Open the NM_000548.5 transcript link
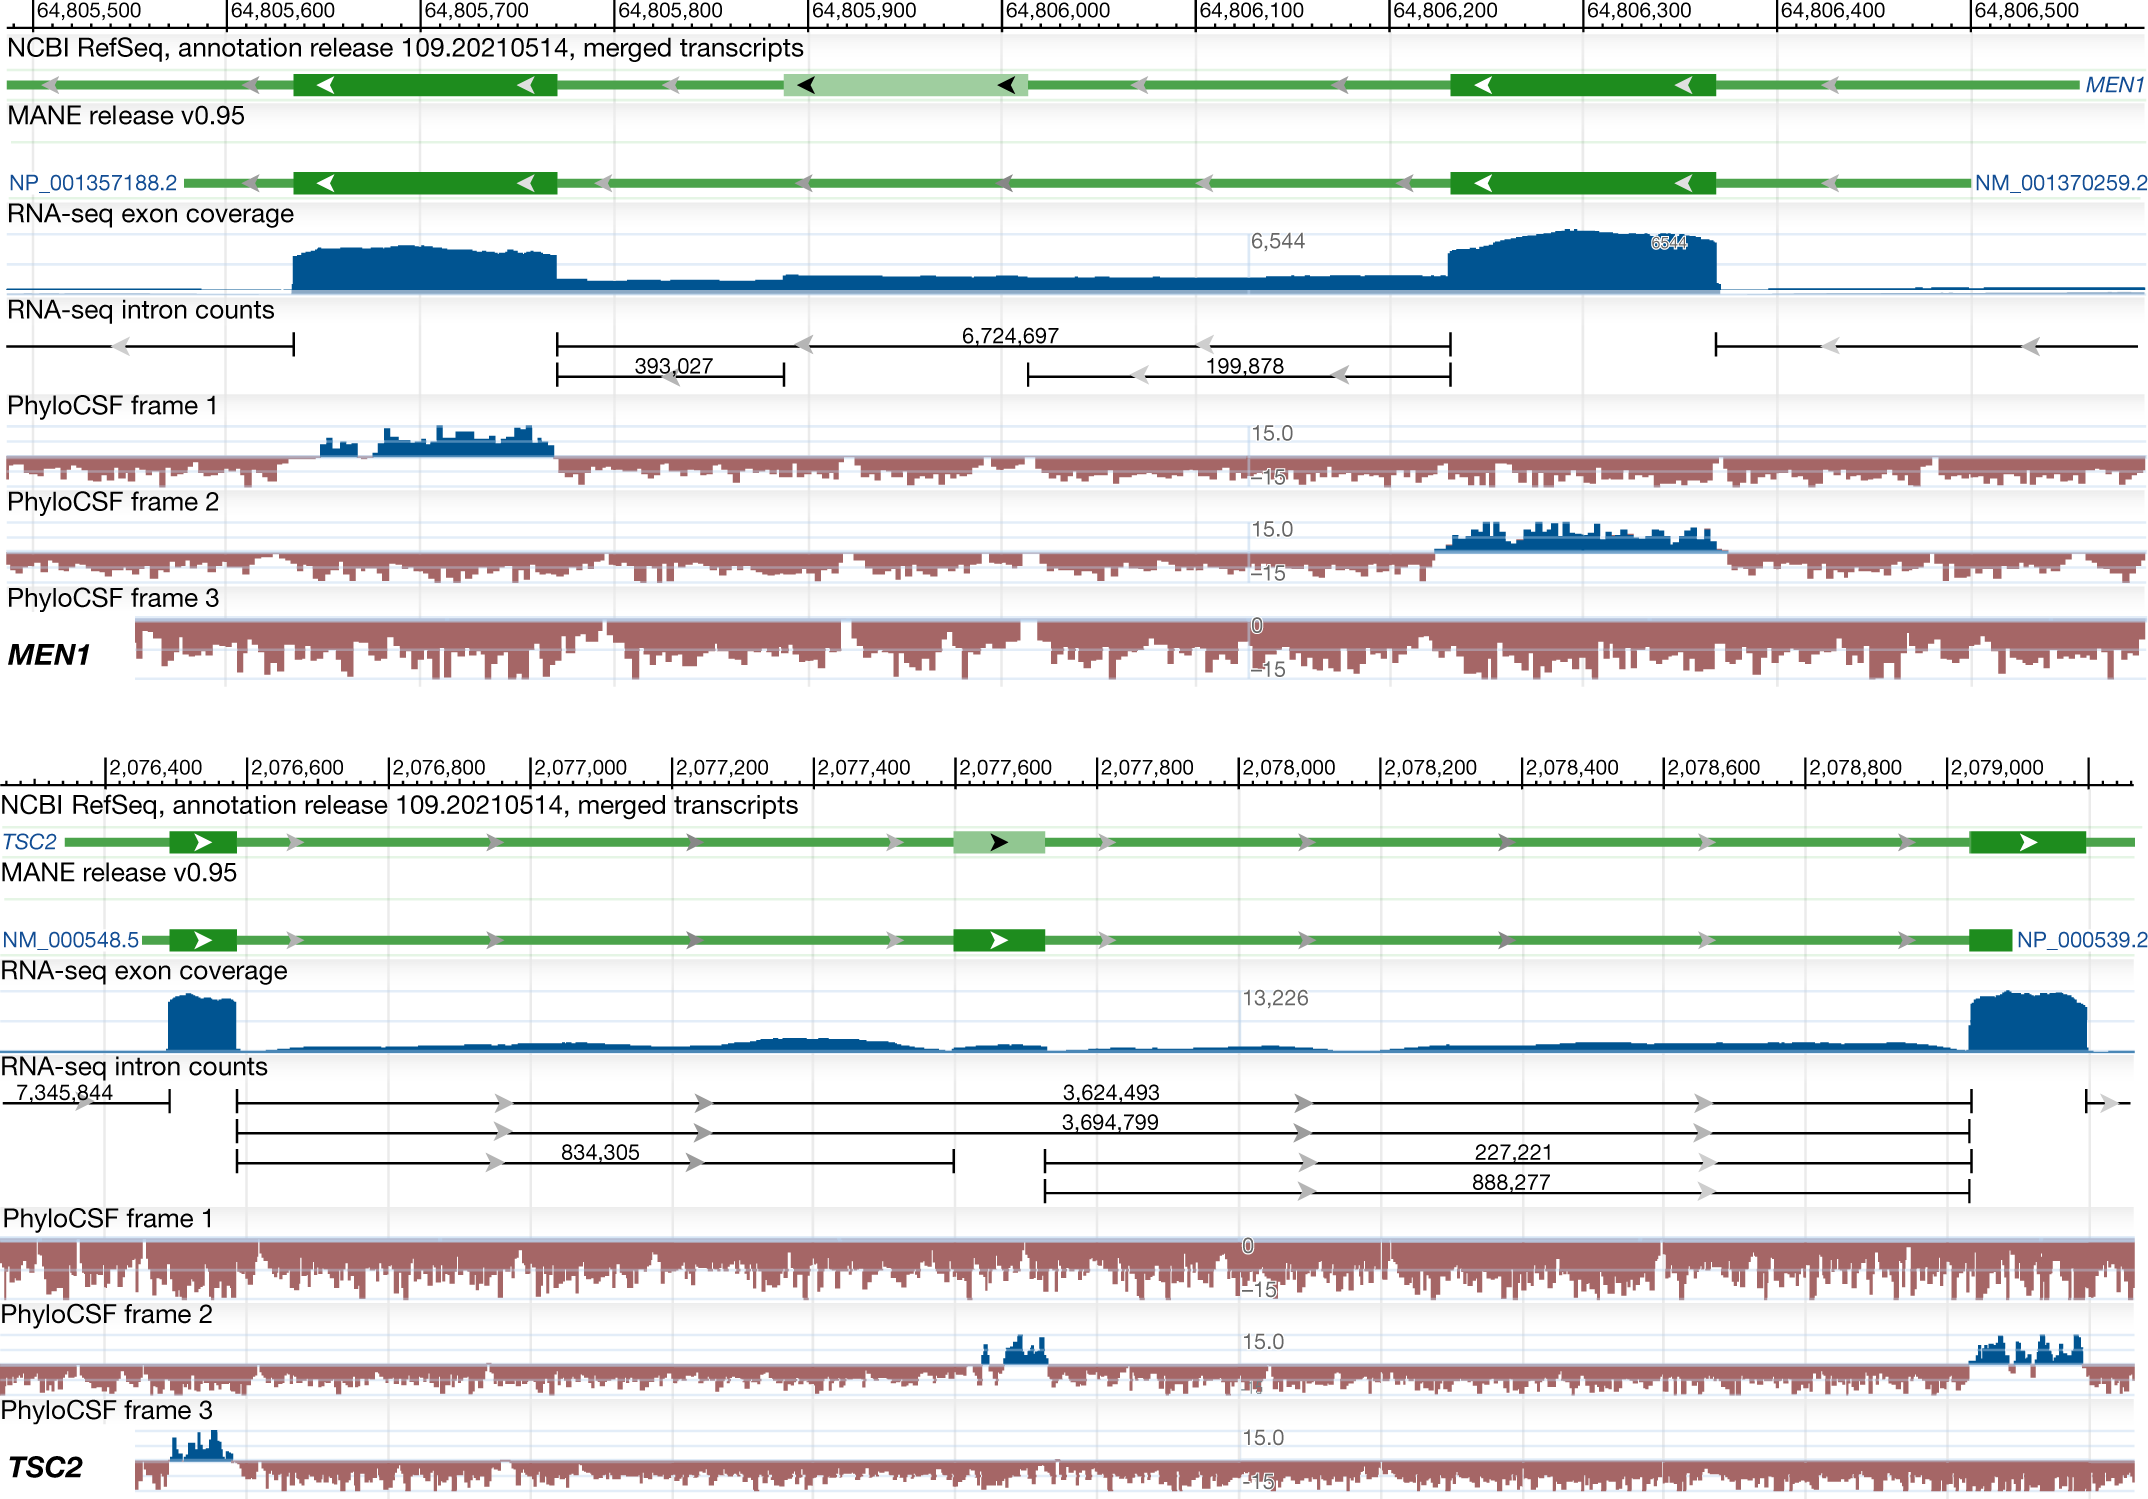The width and height of the screenshot is (2148, 1499). click(71, 940)
